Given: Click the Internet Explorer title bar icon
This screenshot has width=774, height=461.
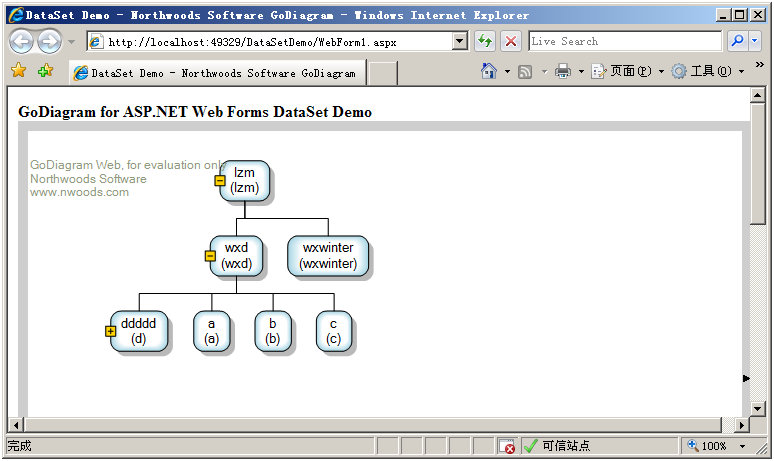Looking at the screenshot, I should 16,15.
